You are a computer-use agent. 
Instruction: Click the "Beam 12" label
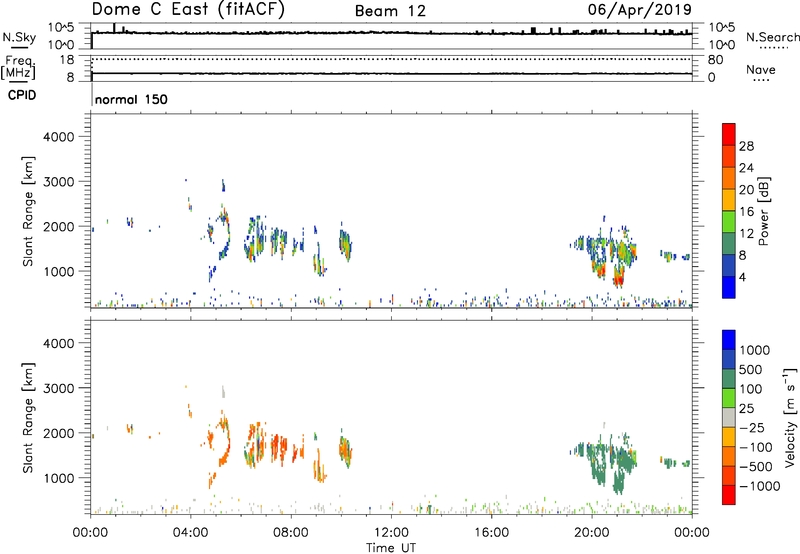(x=390, y=11)
